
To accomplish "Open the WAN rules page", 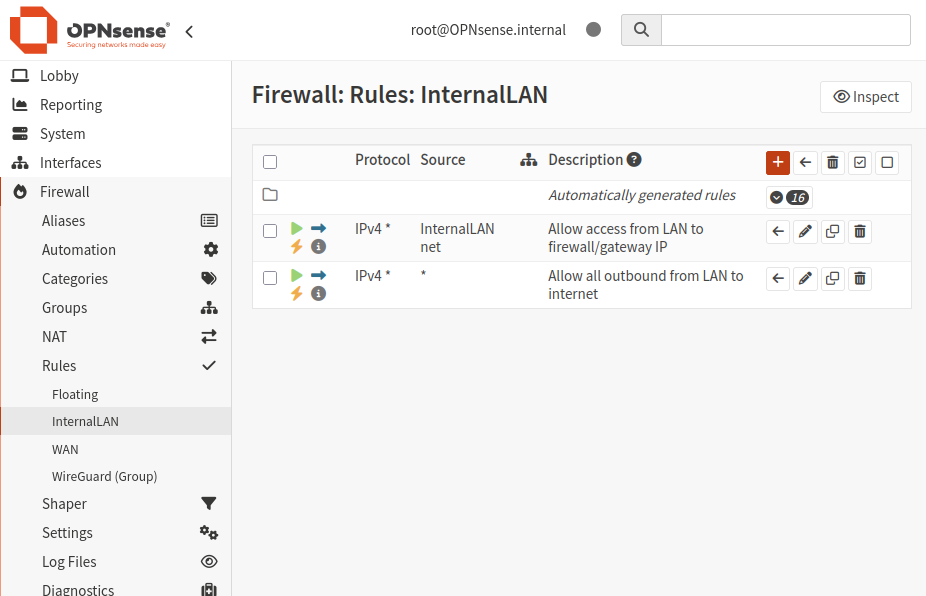I will [x=65, y=450].
